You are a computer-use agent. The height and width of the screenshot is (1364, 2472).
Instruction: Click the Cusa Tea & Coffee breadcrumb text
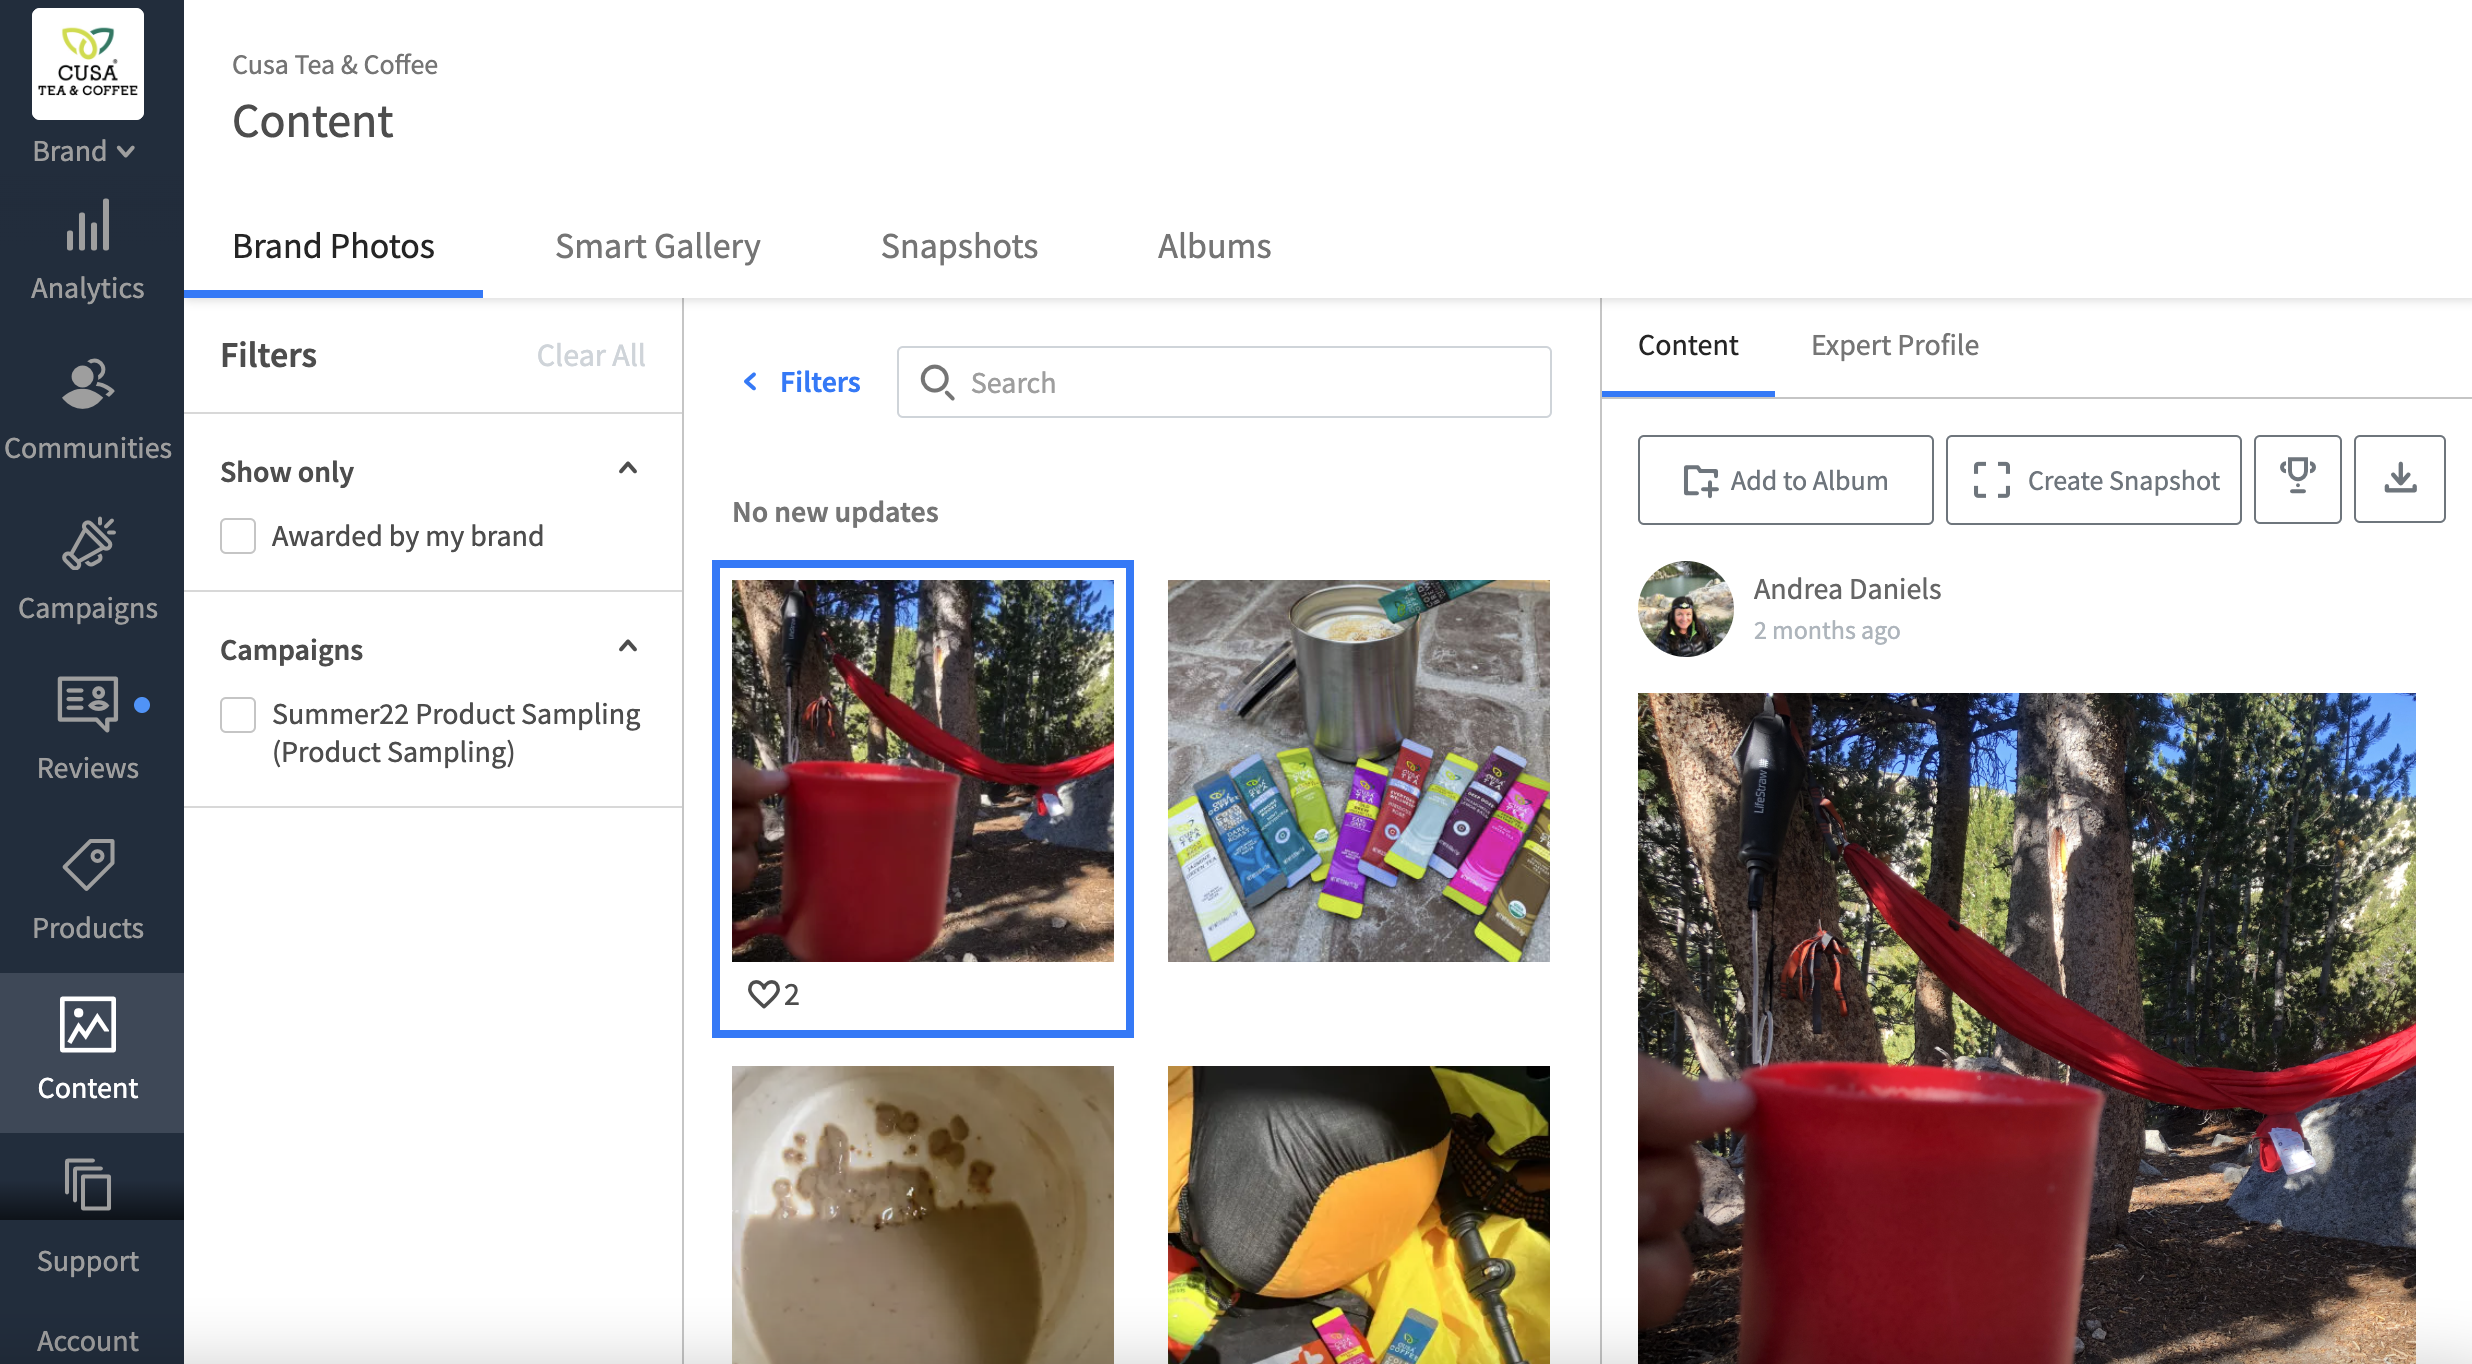[335, 65]
